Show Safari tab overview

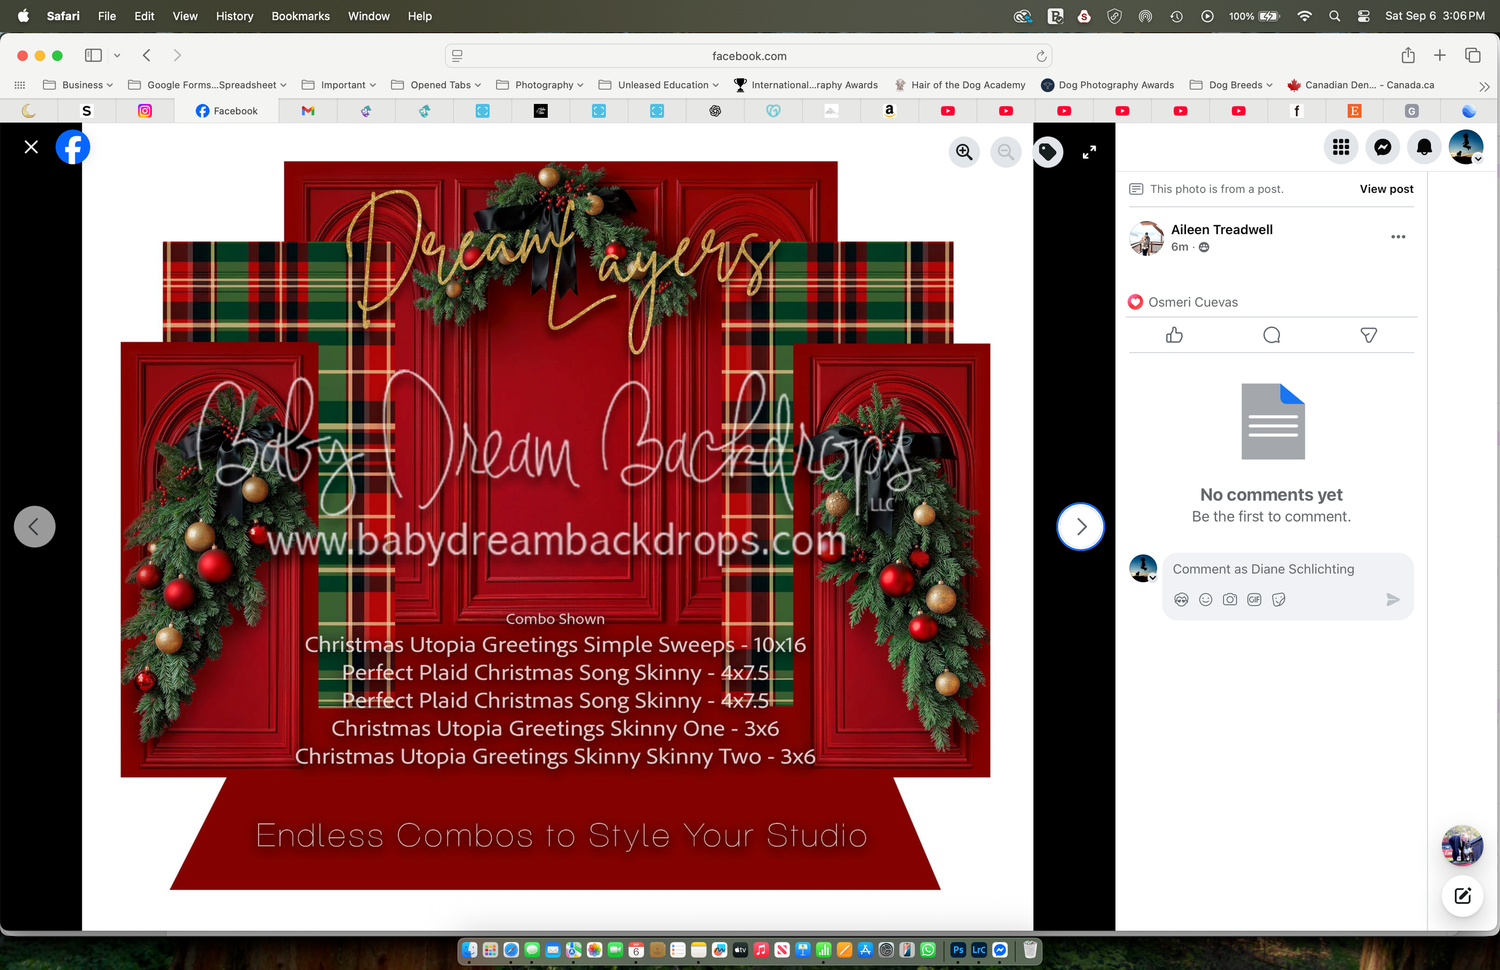click(1473, 55)
